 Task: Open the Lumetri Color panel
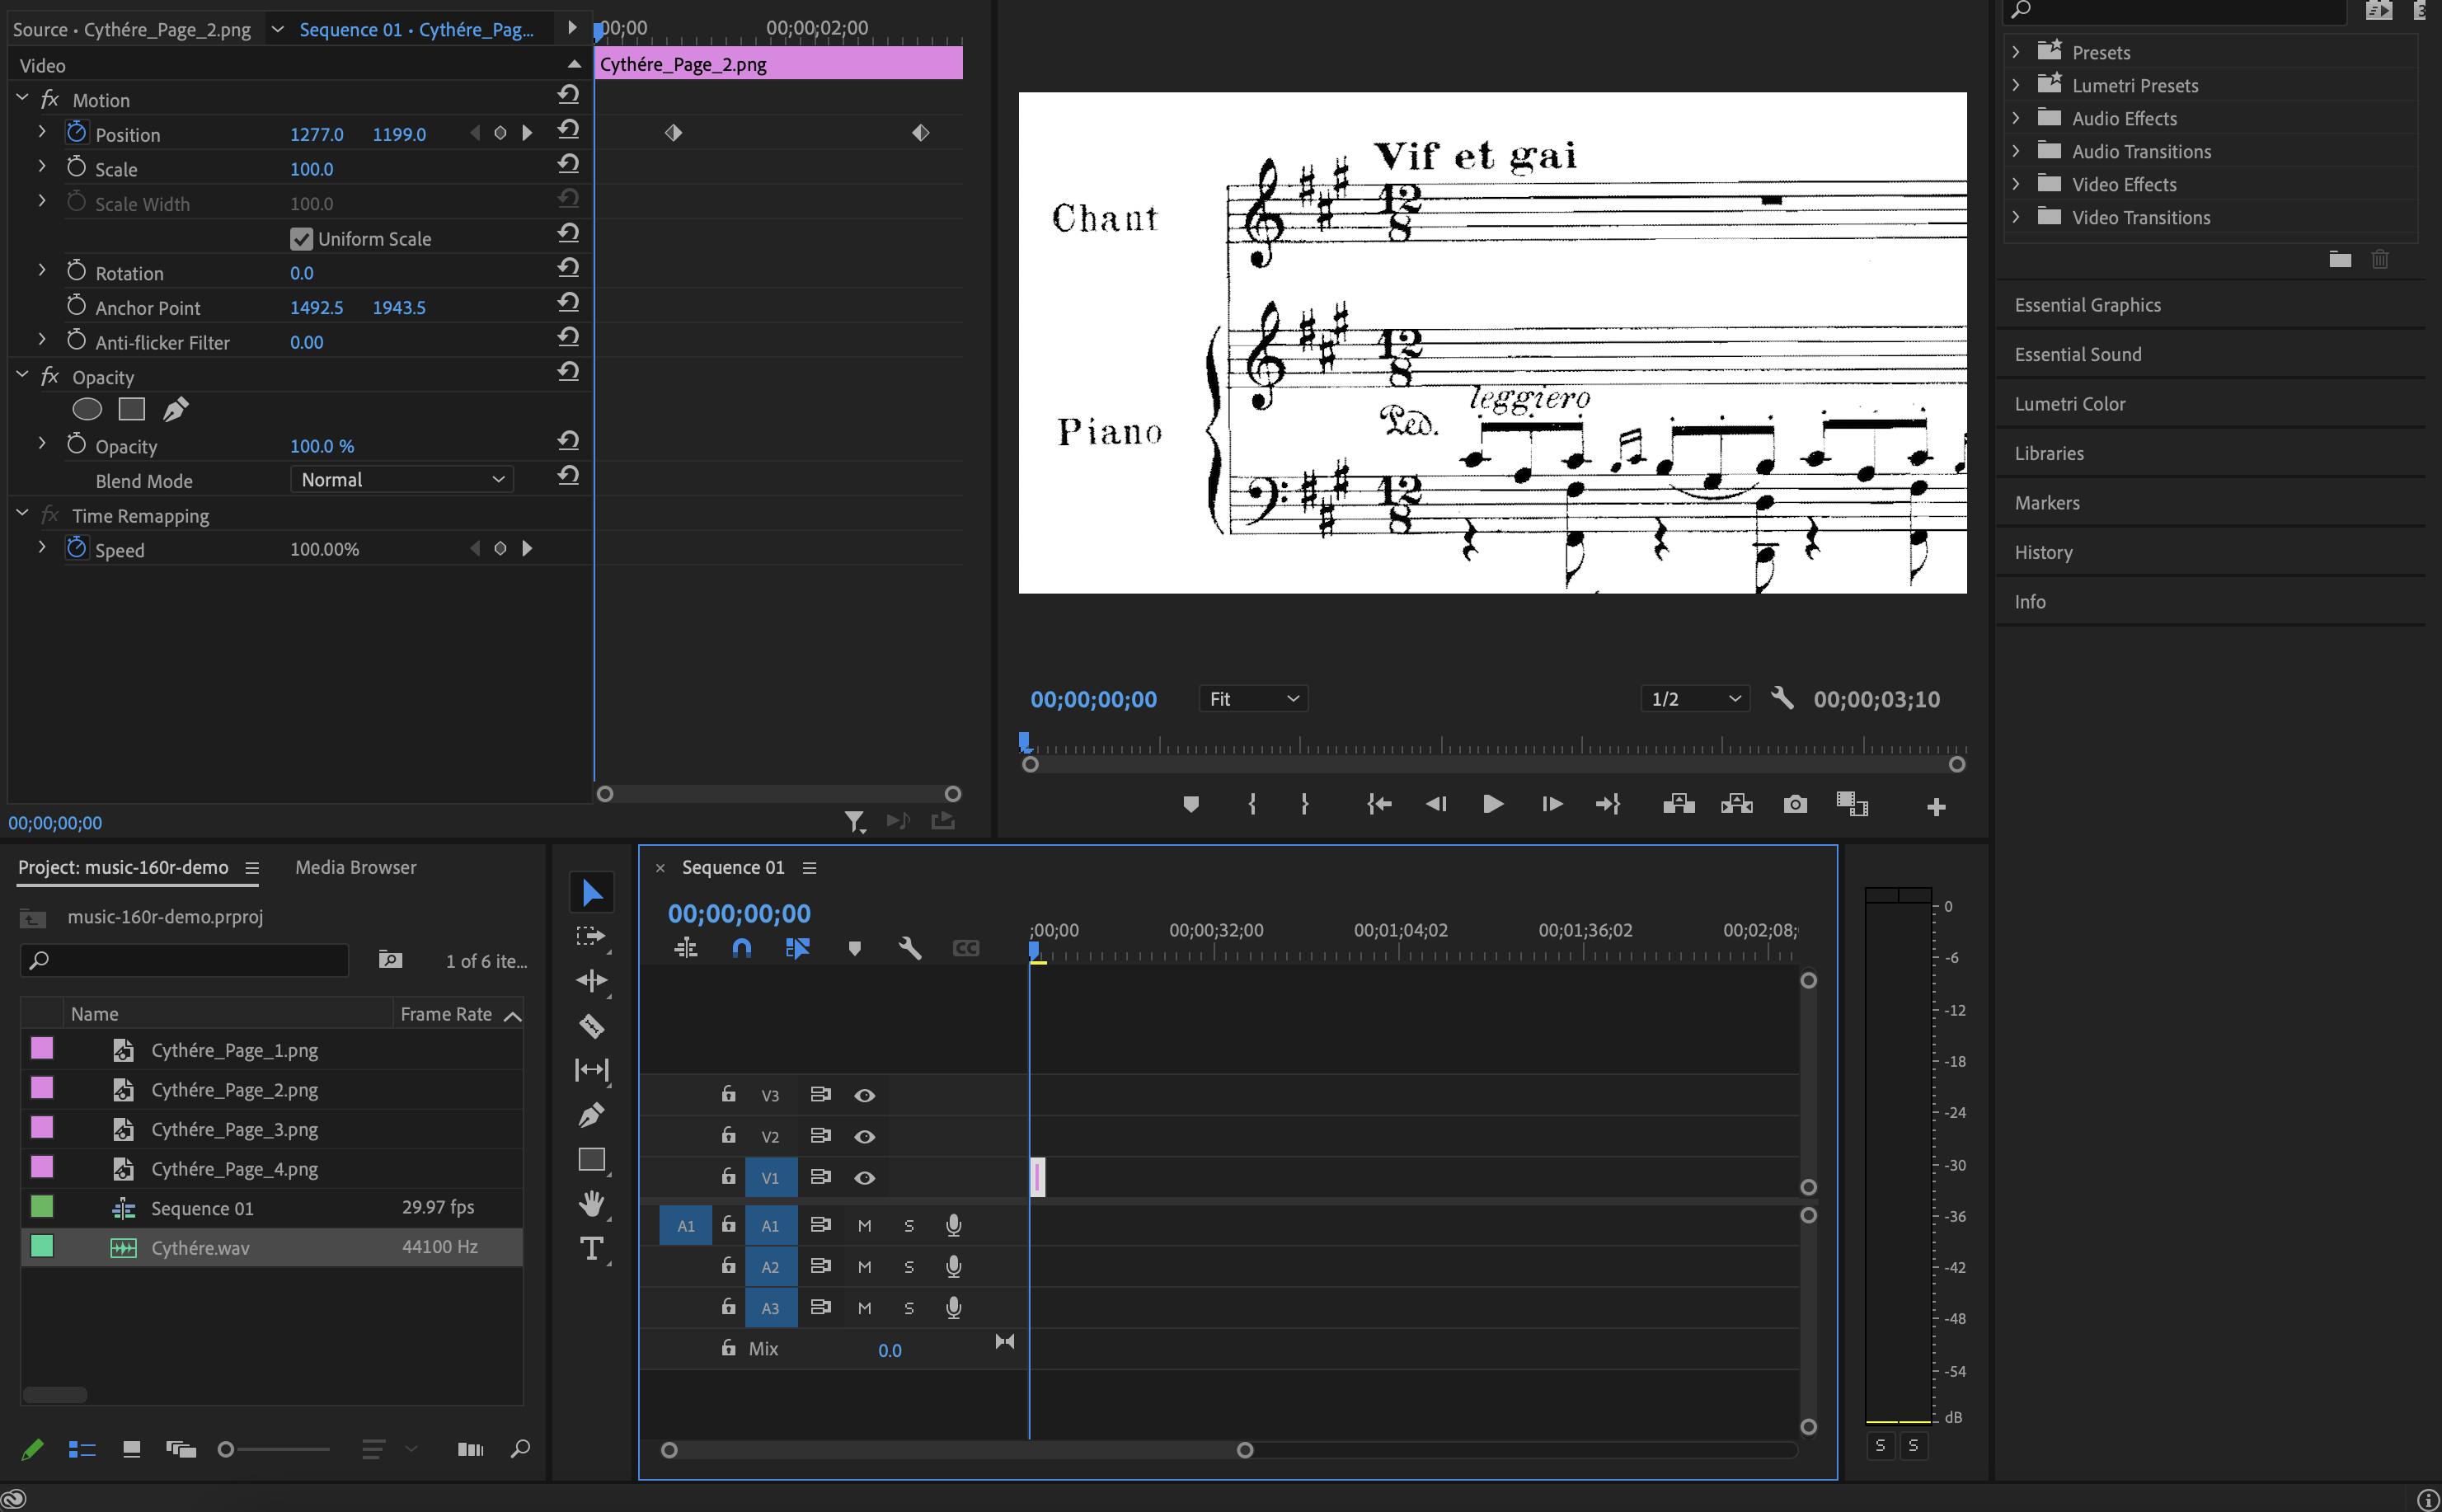(x=2070, y=404)
